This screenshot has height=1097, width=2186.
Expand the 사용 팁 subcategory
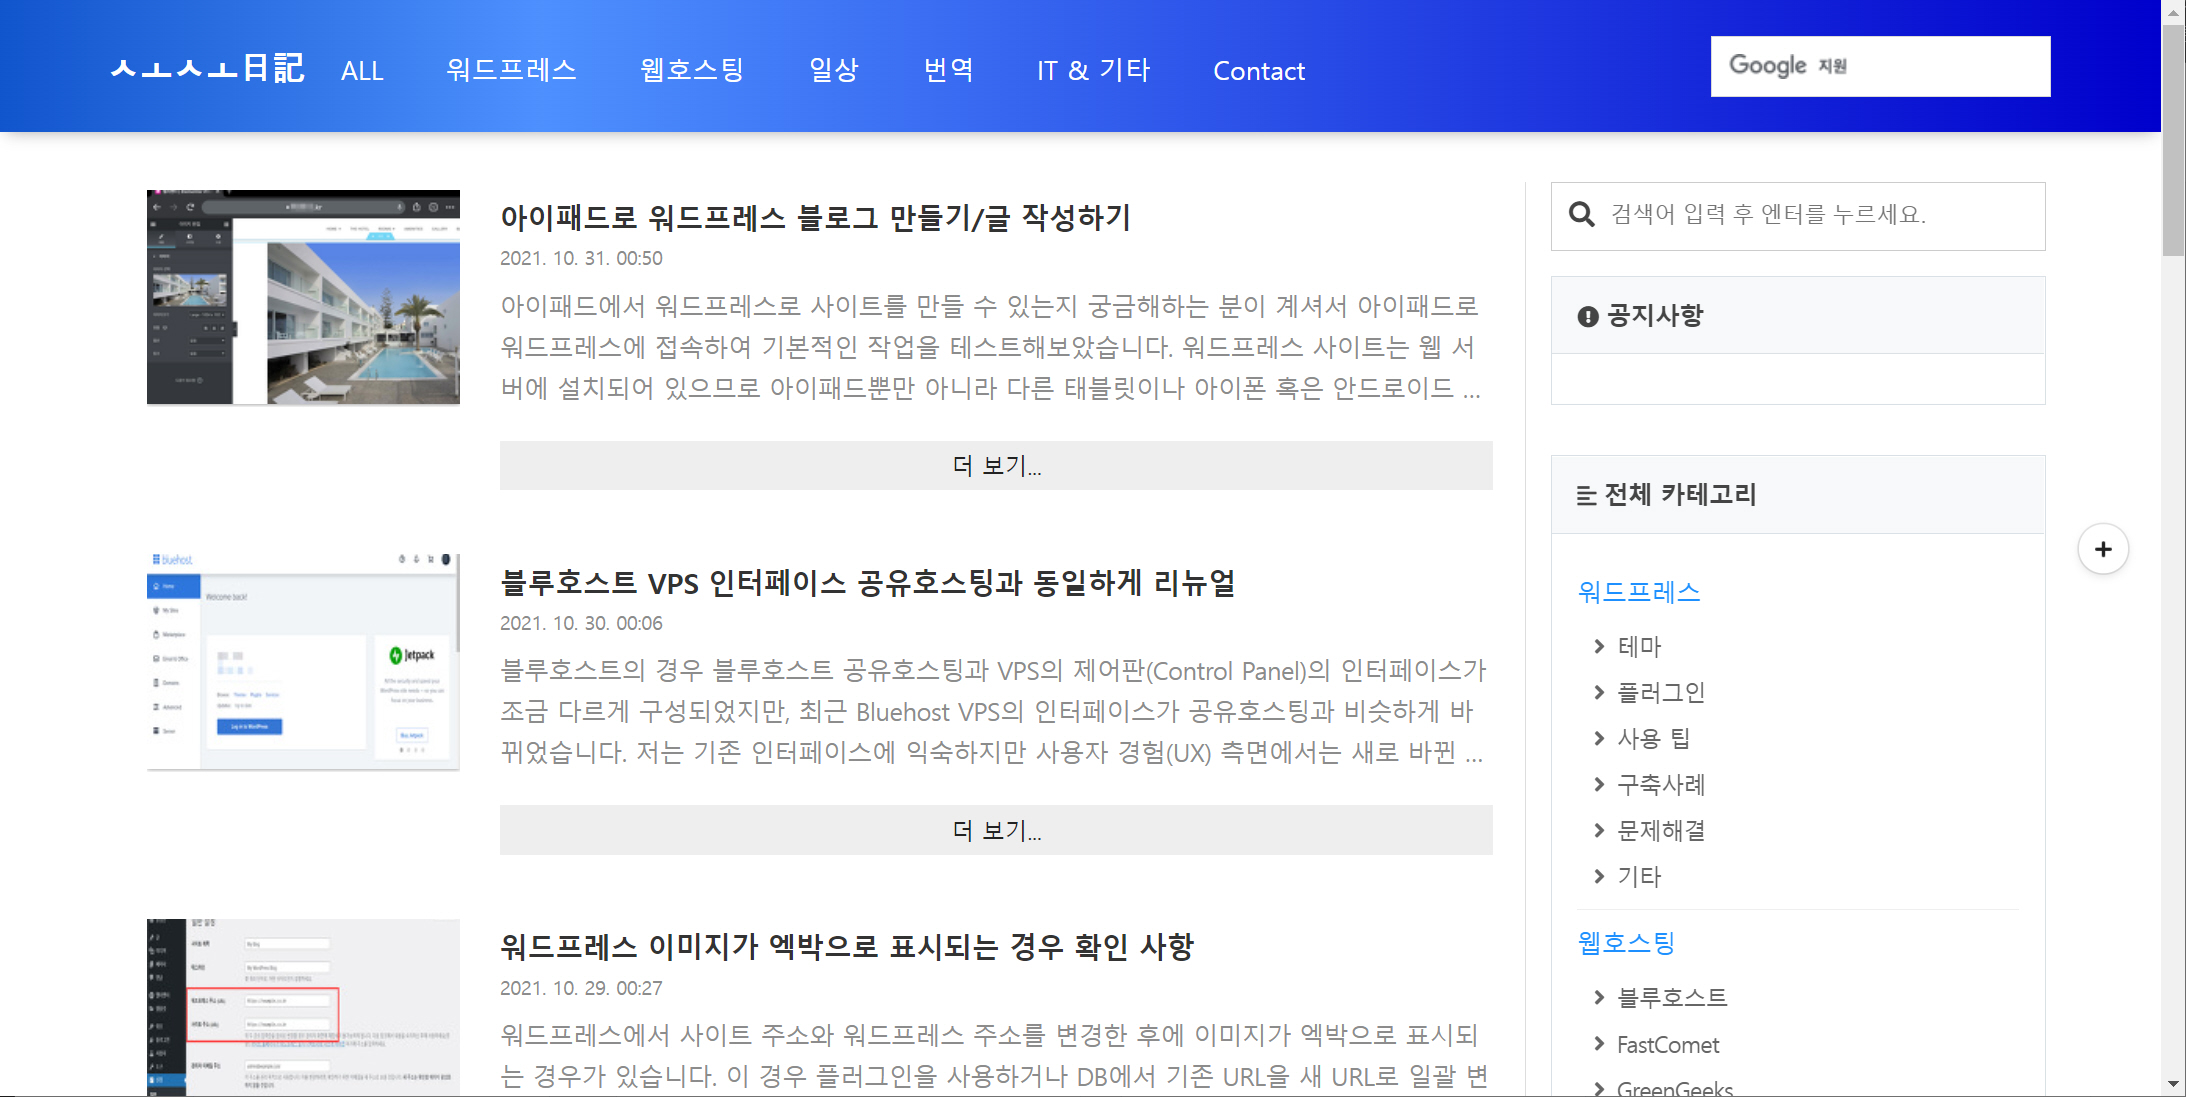point(1653,738)
